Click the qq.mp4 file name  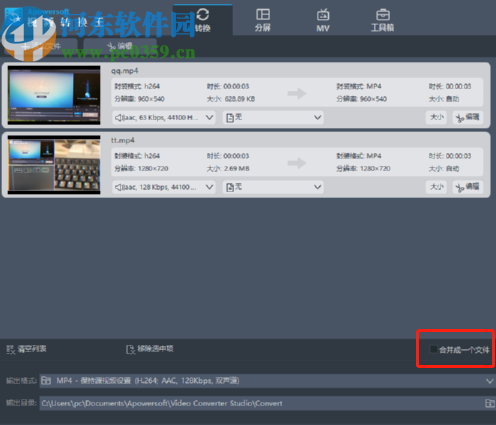124,71
